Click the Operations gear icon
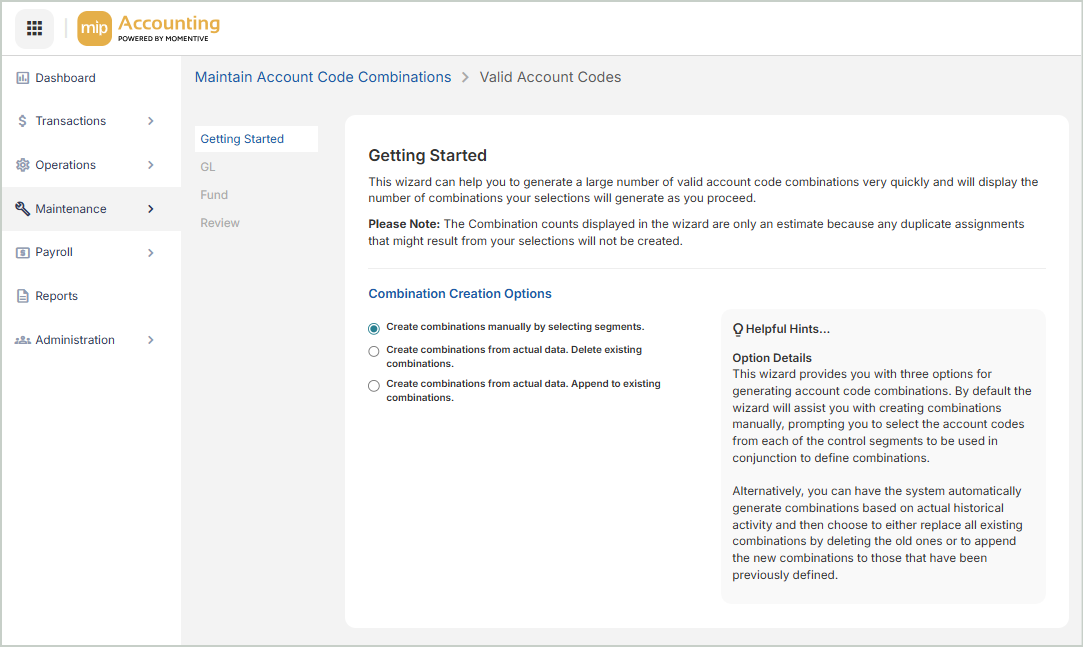The height and width of the screenshot is (647, 1083). coord(22,165)
